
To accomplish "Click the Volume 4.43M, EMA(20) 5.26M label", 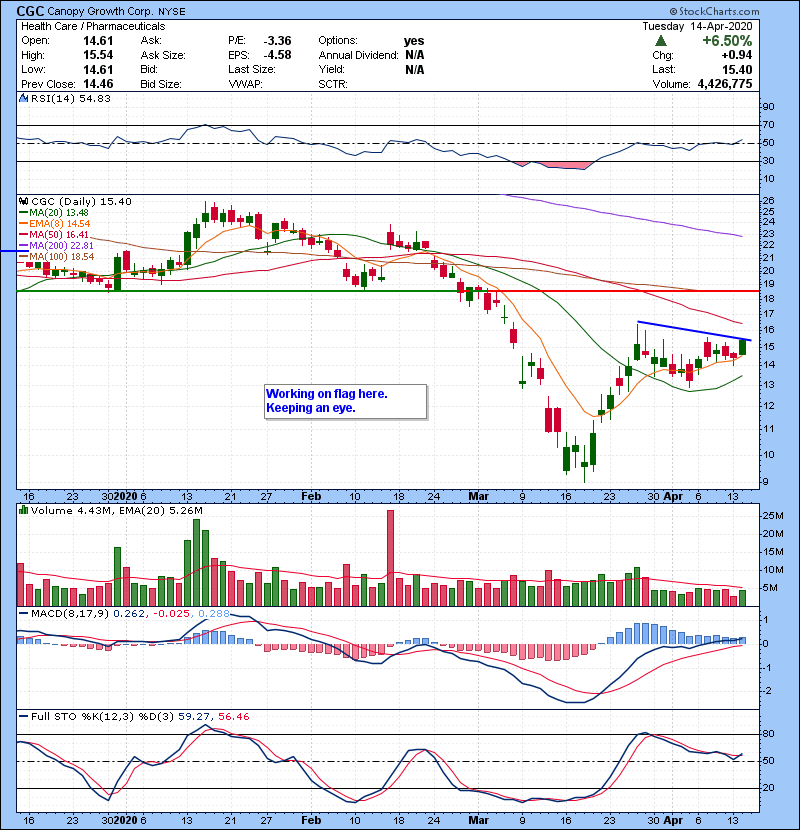I will point(116,510).
